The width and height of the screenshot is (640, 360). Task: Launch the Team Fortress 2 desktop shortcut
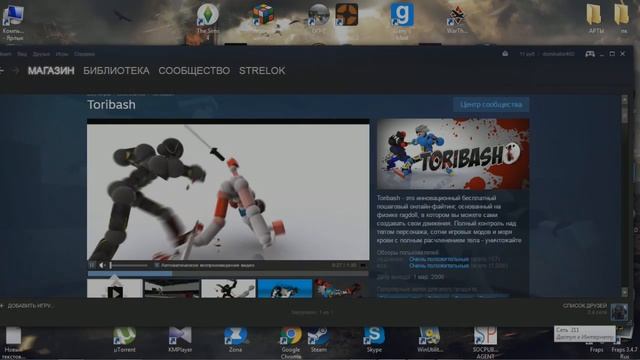[x=347, y=15]
